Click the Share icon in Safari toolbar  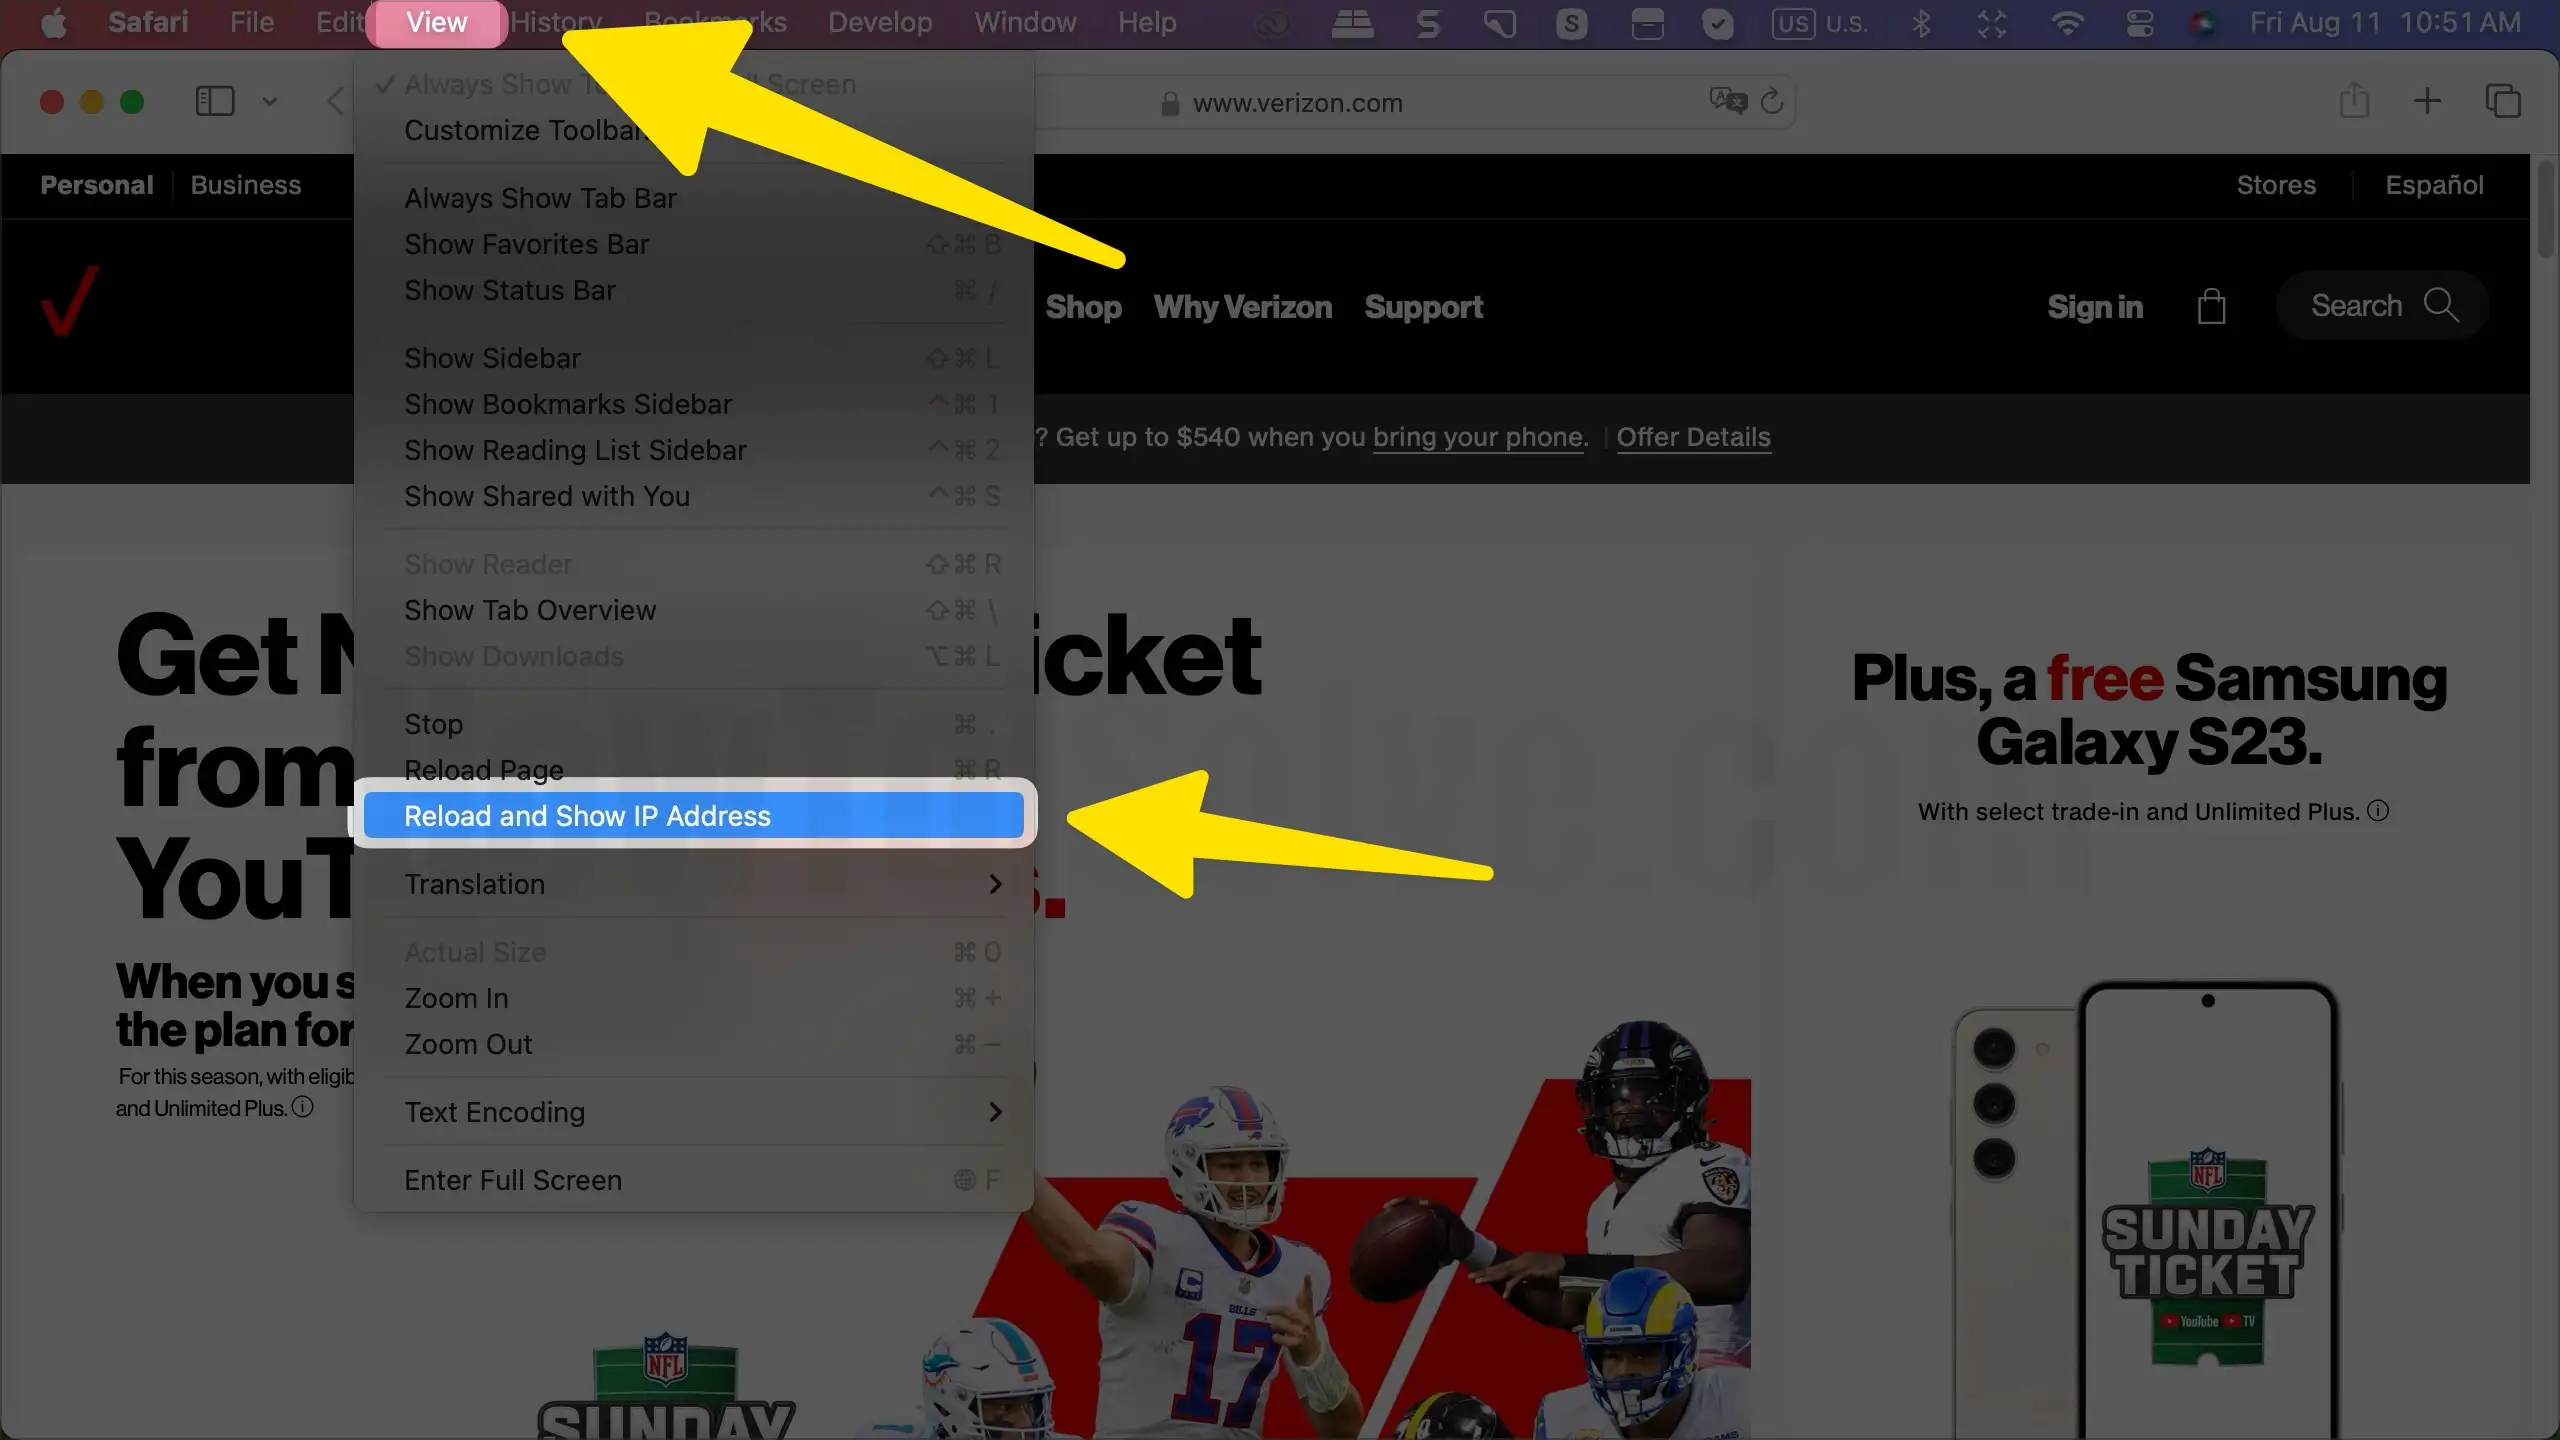2354,100
